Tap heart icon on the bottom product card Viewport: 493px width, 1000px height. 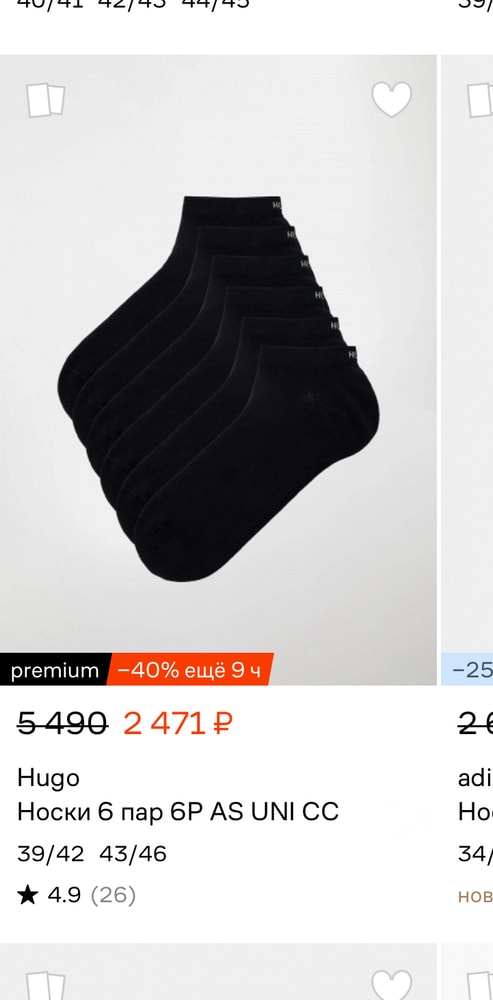tap(392, 985)
